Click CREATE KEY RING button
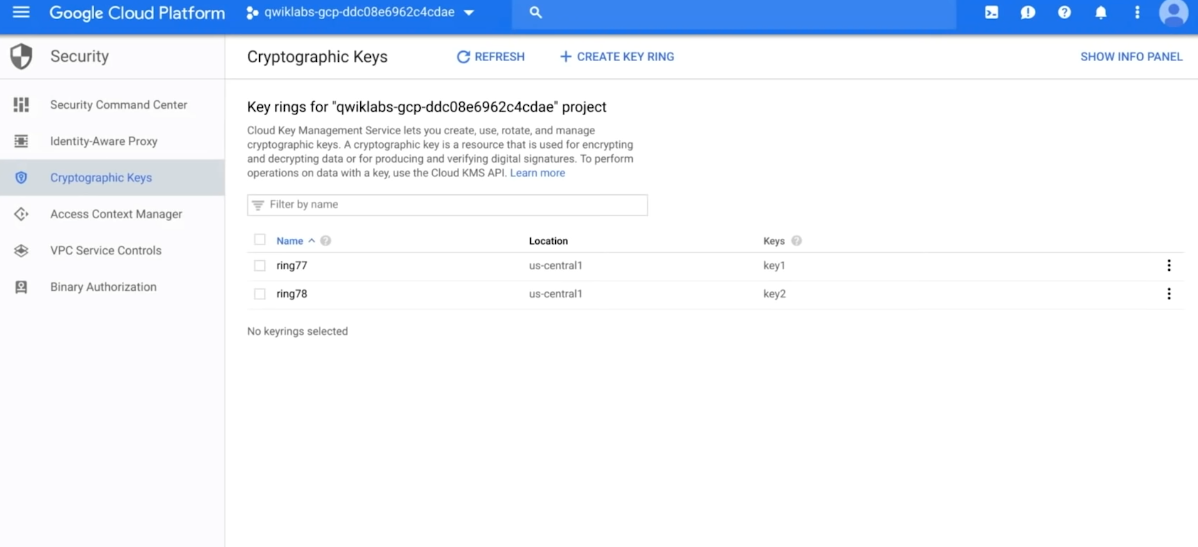The height and width of the screenshot is (547, 1198). (x=617, y=57)
